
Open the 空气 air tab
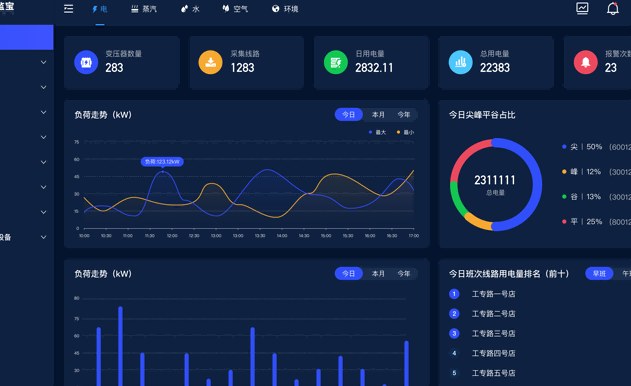235,9
